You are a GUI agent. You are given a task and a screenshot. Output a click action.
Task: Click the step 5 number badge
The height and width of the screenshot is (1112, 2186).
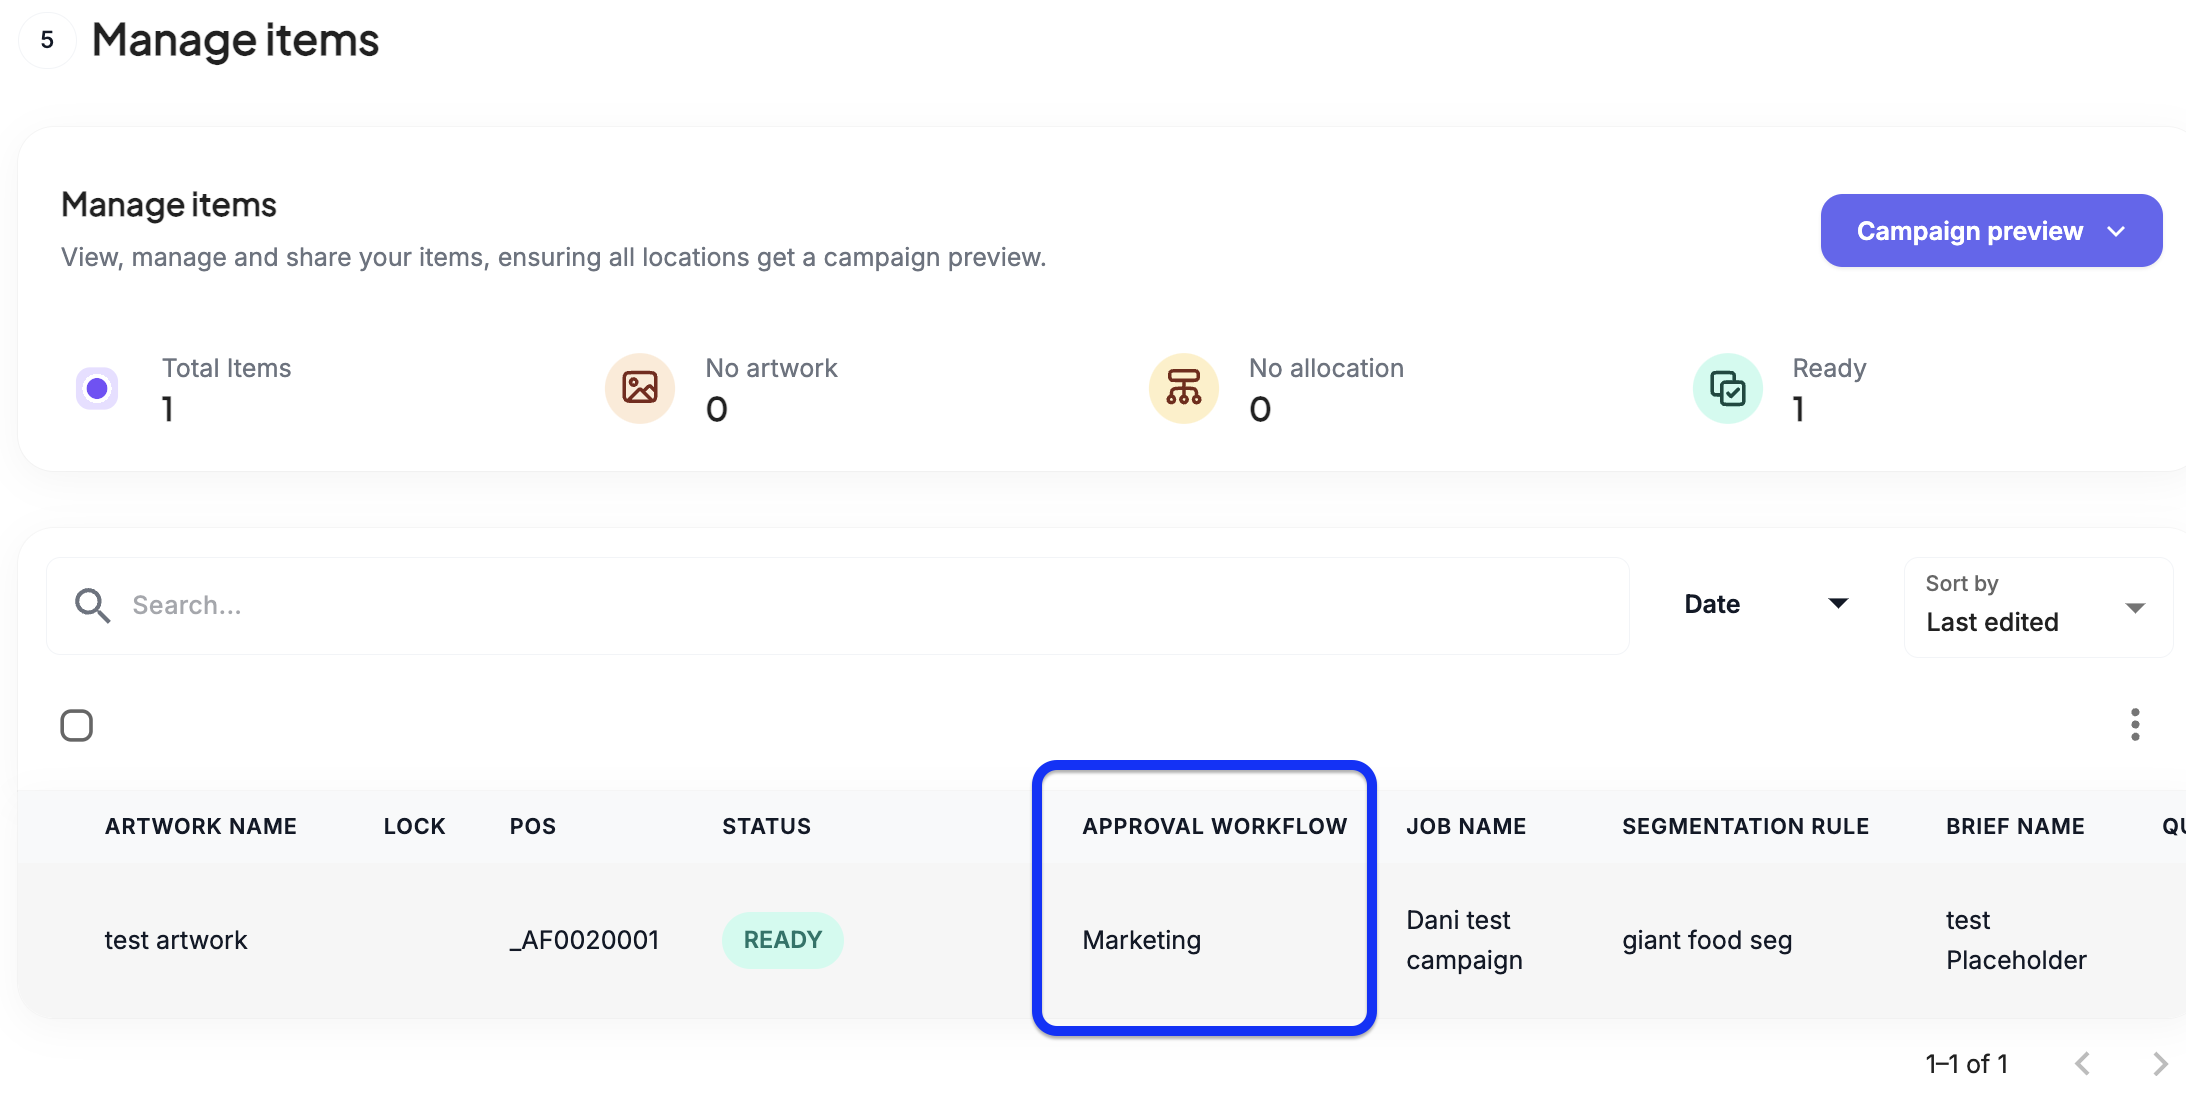47,40
